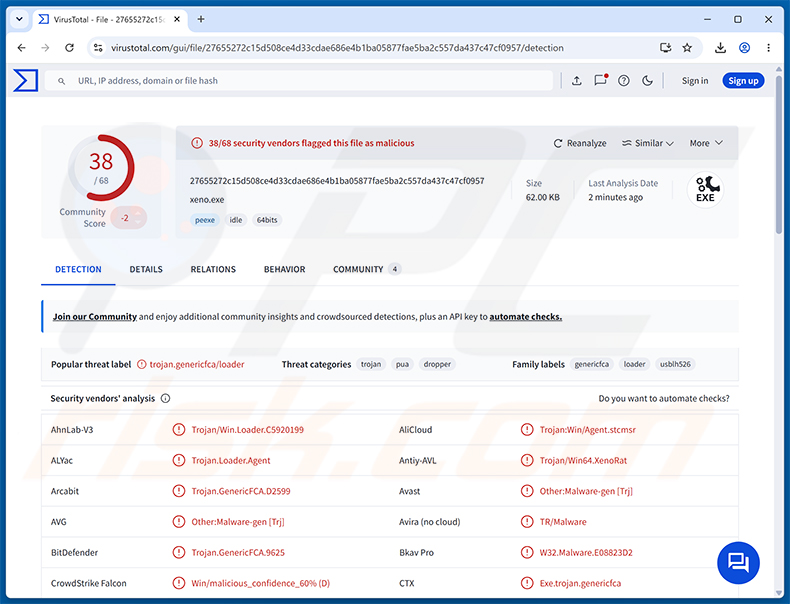Click the Join our Community link
Image resolution: width=790 pixels, height=604 pixels.
point(95,317)
